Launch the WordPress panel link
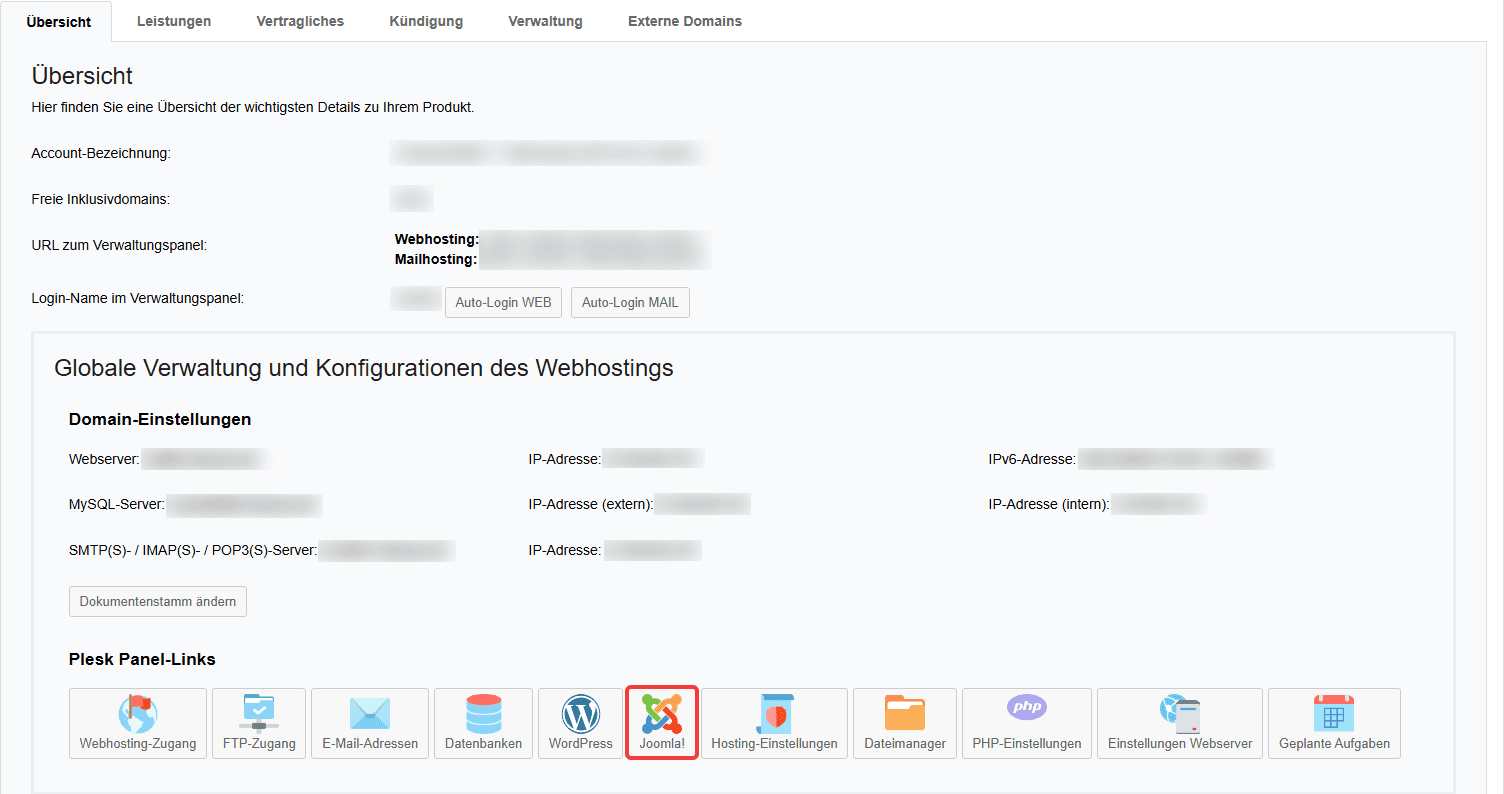 pyautogui.click(x=580, y=723)
